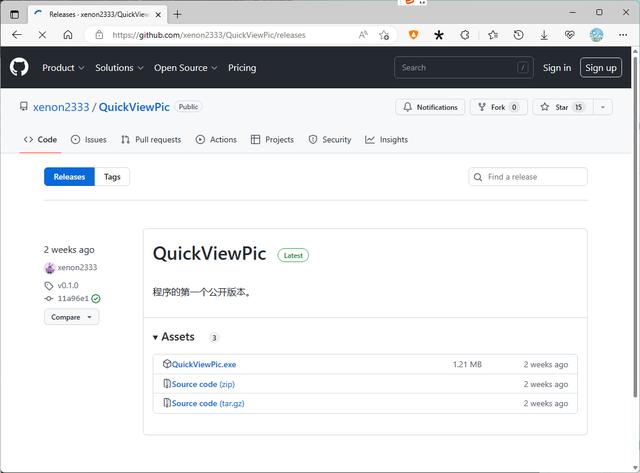Open a new tab with plus button

click(178, 14)
